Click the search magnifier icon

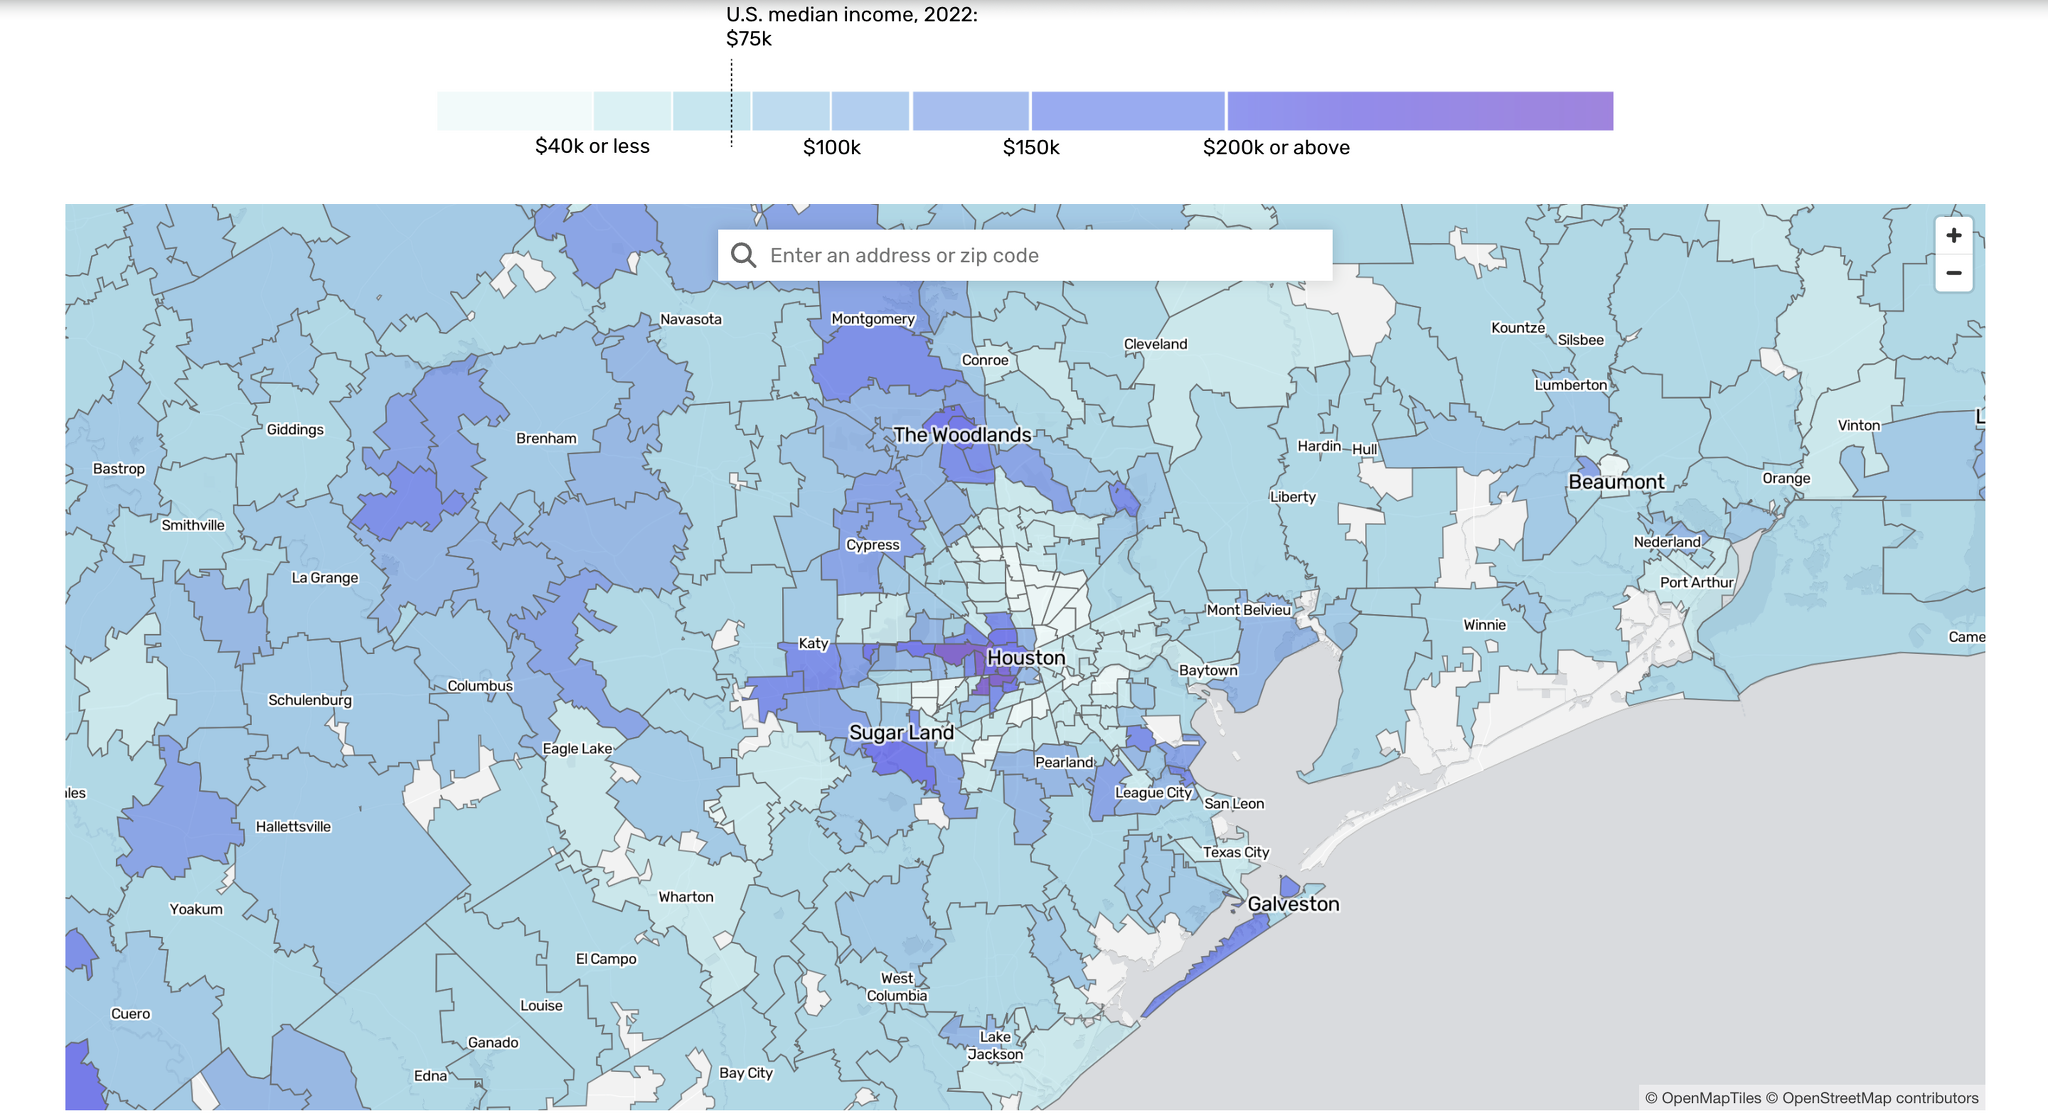coord(743,255)
